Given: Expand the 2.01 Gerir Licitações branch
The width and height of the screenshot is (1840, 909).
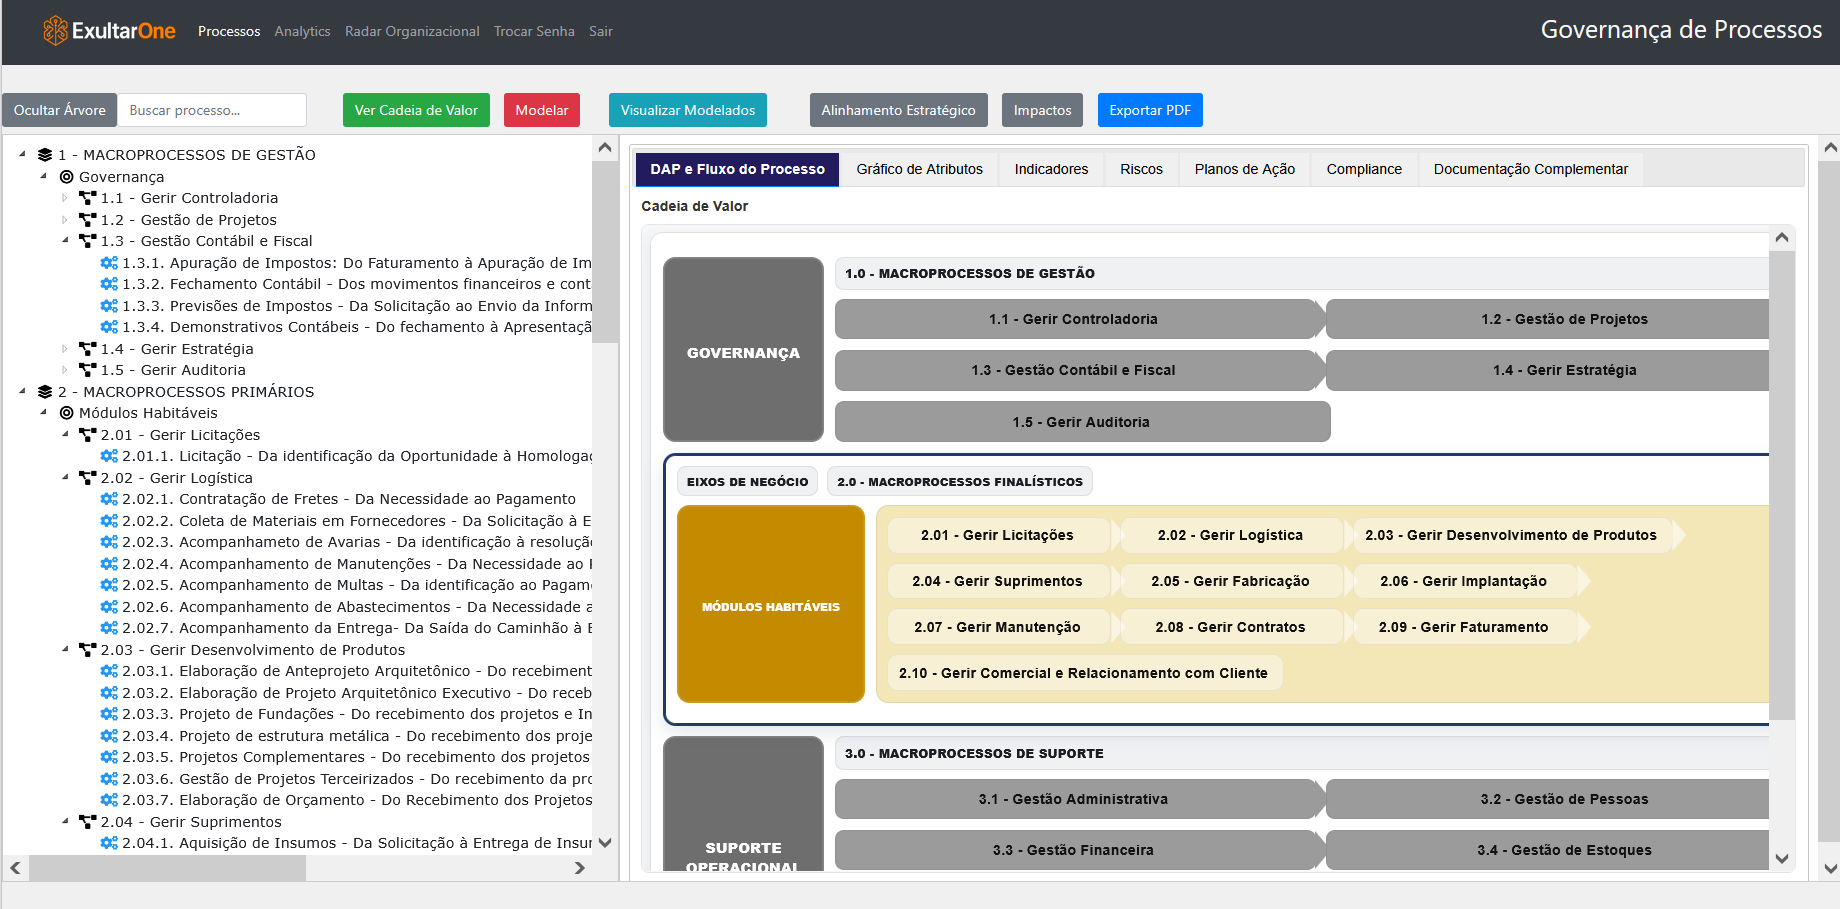Looking at the screenshot, I should [64, 434].
